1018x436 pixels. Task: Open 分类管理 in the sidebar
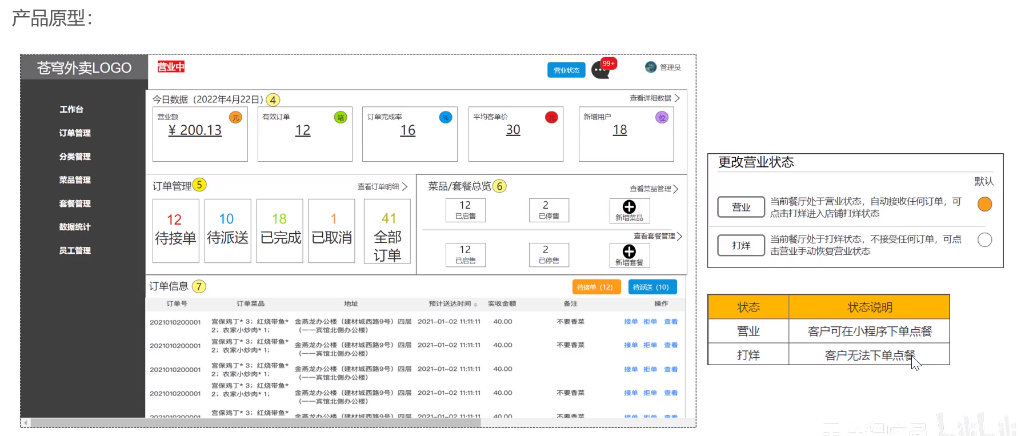(x=75, y=156)
